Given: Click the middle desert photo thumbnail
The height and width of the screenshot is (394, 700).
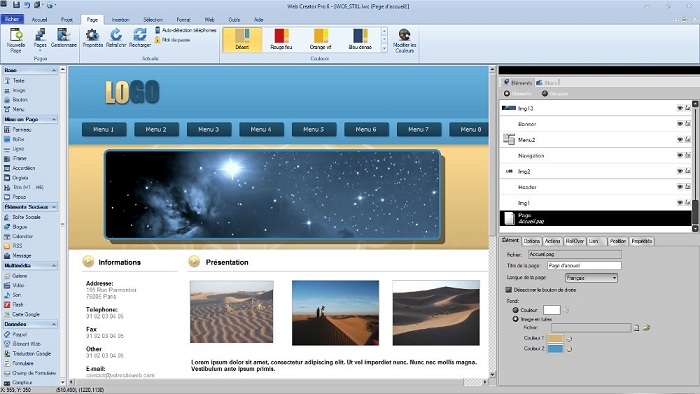Looking at the screenshot, I should tap(335, 313).
